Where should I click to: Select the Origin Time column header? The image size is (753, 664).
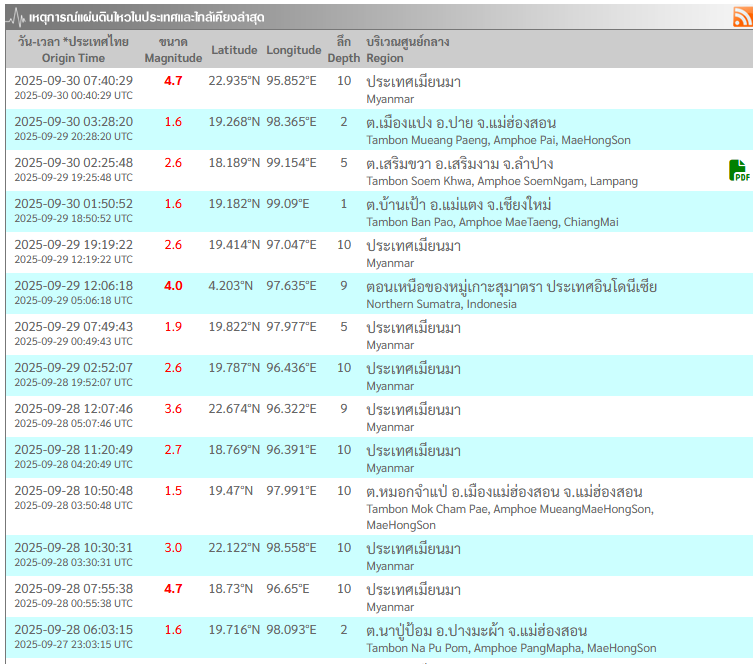73,49
